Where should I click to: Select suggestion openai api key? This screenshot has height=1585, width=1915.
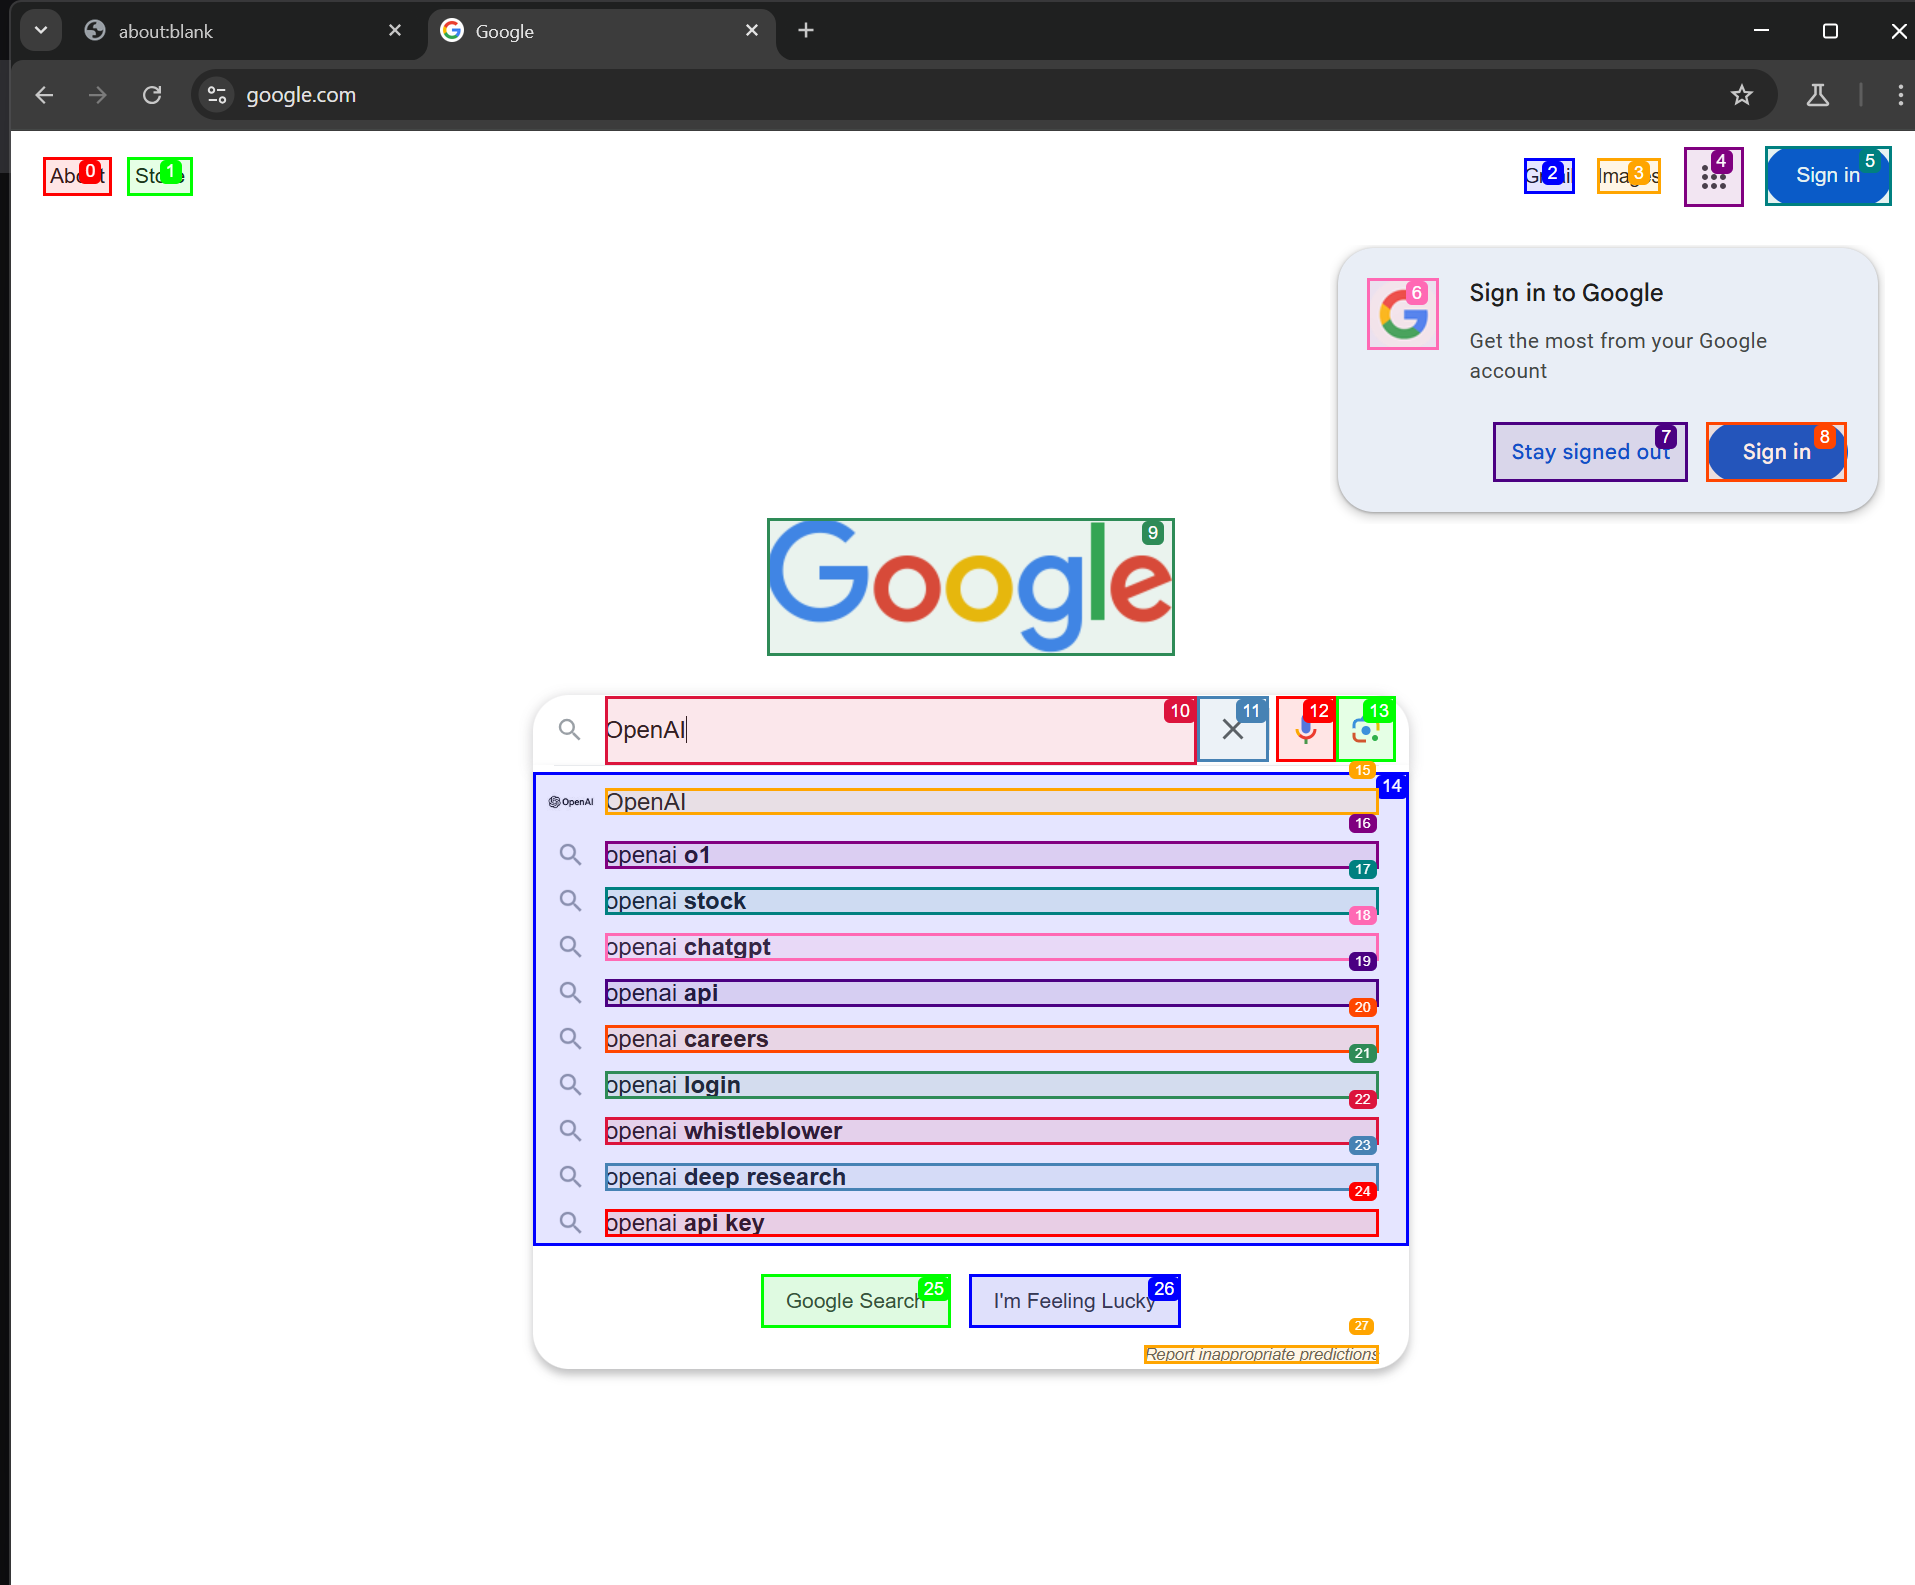(991, 1223)
